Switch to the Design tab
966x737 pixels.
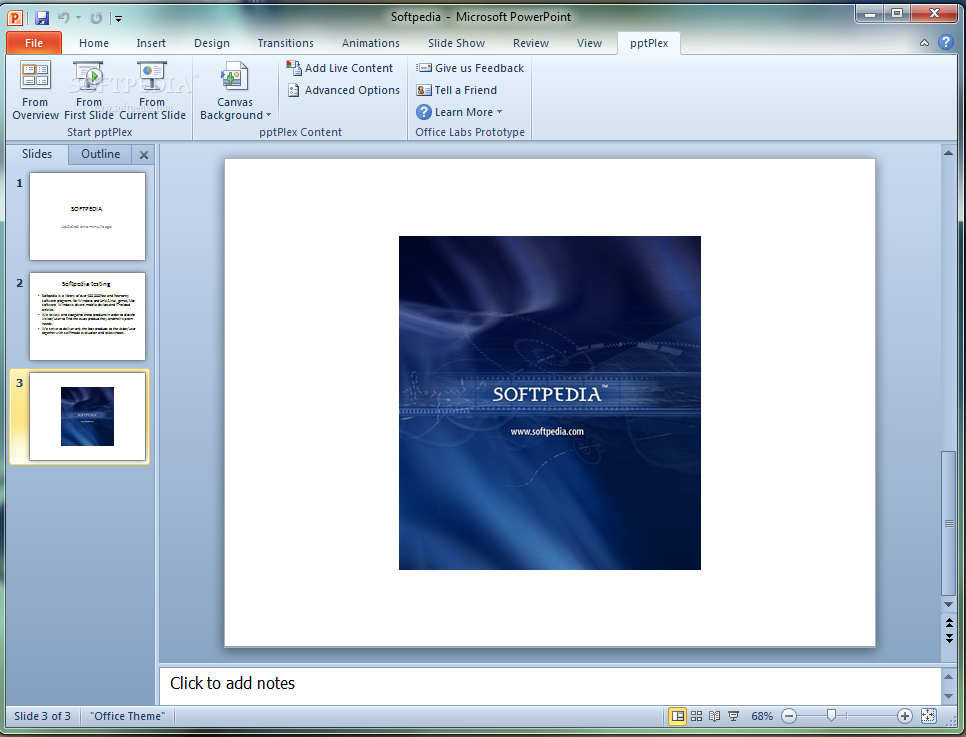[211, 43]
